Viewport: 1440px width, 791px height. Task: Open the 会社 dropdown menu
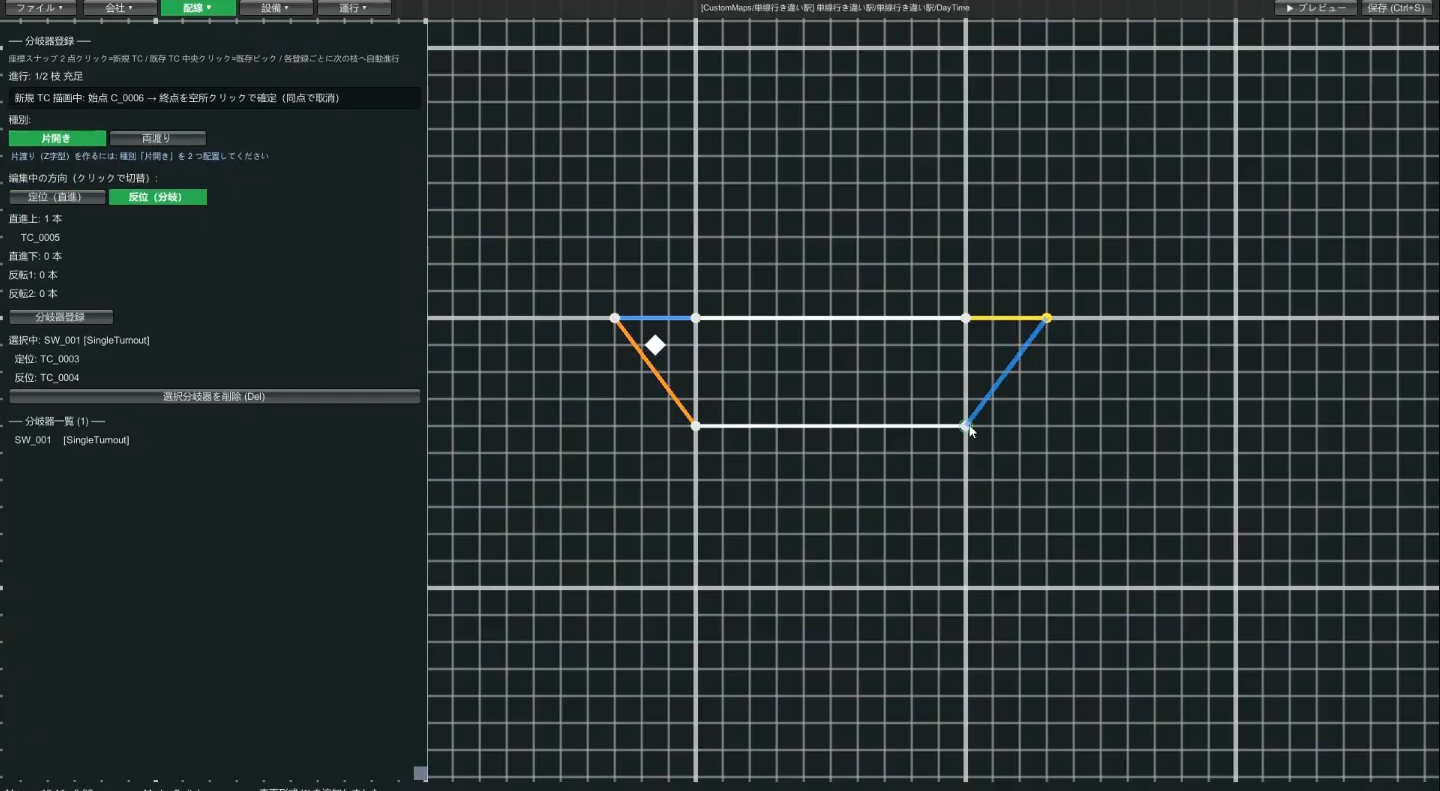[x=118, y=8]
